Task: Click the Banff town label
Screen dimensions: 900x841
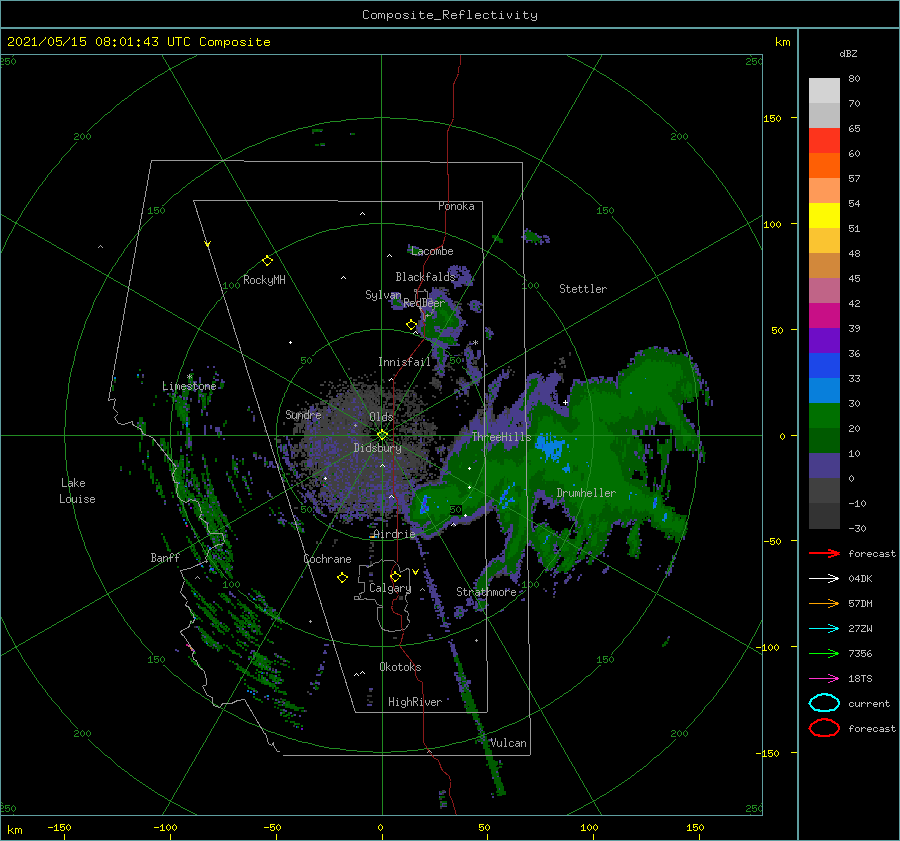Action: point(165,558)
